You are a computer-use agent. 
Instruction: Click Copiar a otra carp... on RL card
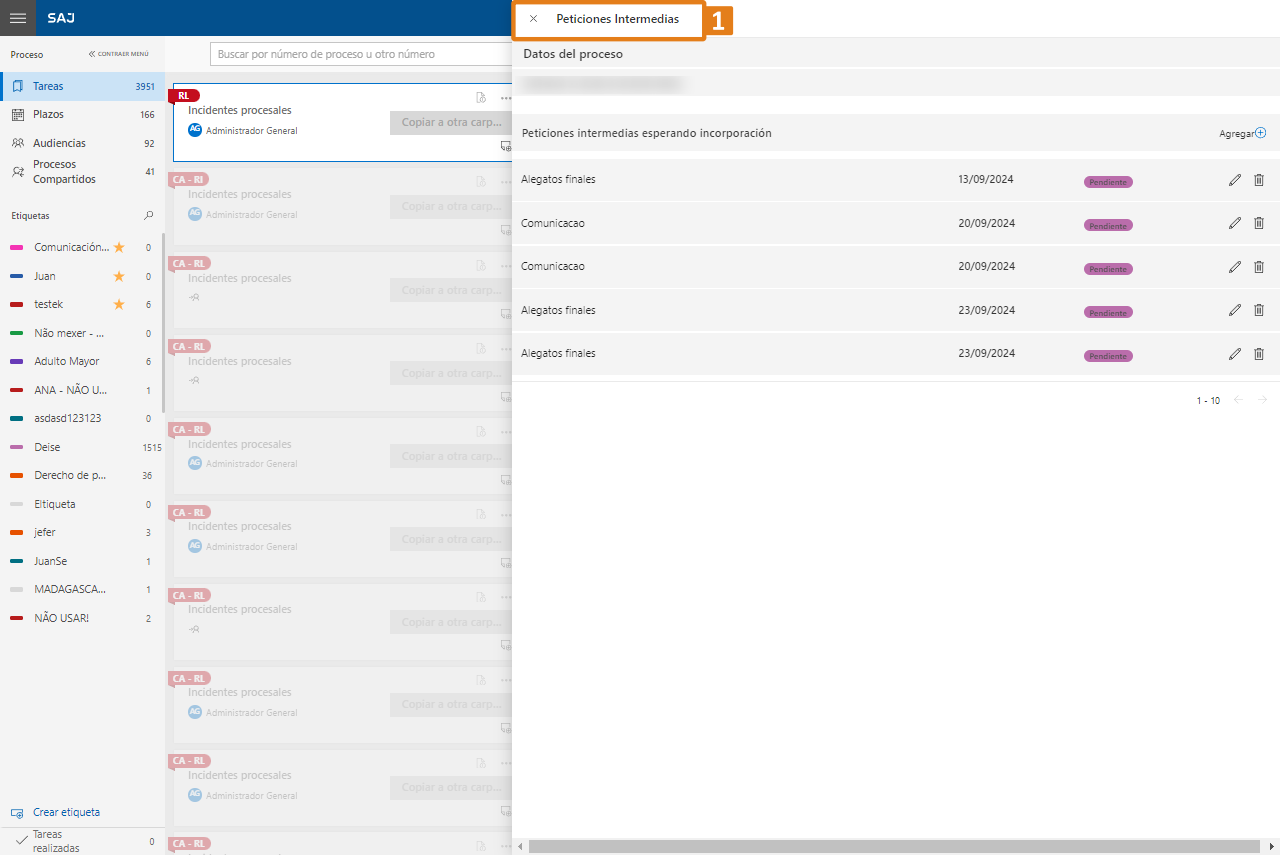(x=451, y=122)
